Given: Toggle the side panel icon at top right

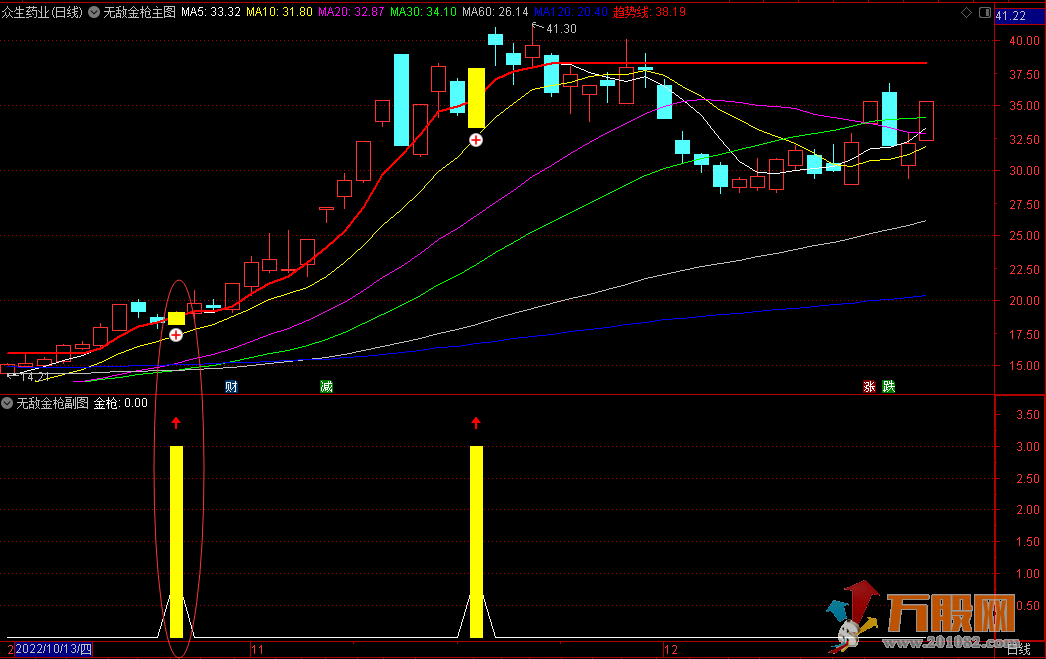Looking at the screenshot, I should pos(985,12).
